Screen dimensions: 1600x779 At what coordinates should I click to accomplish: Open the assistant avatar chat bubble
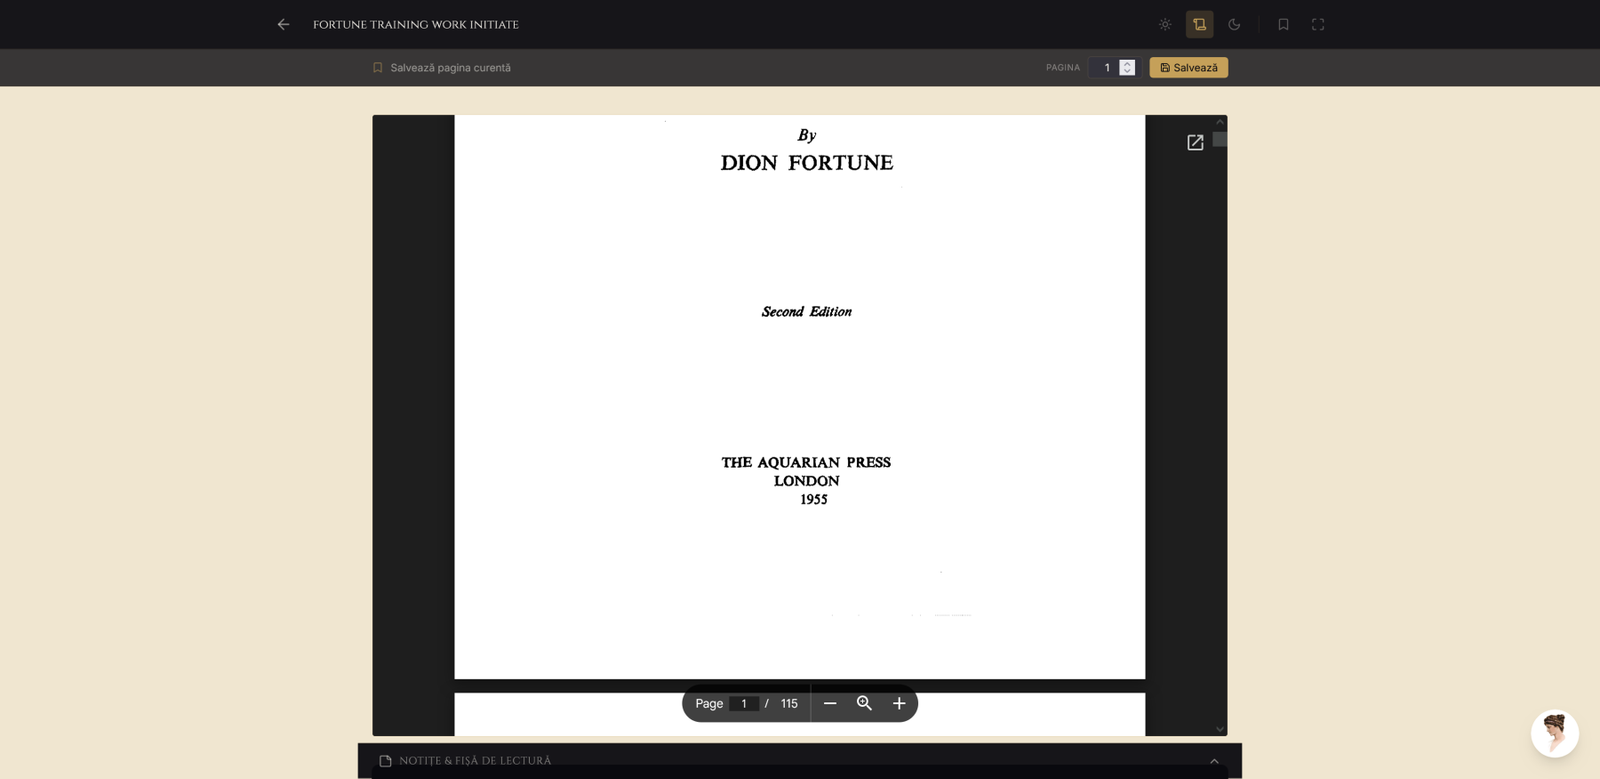(x=1555, y=734)
